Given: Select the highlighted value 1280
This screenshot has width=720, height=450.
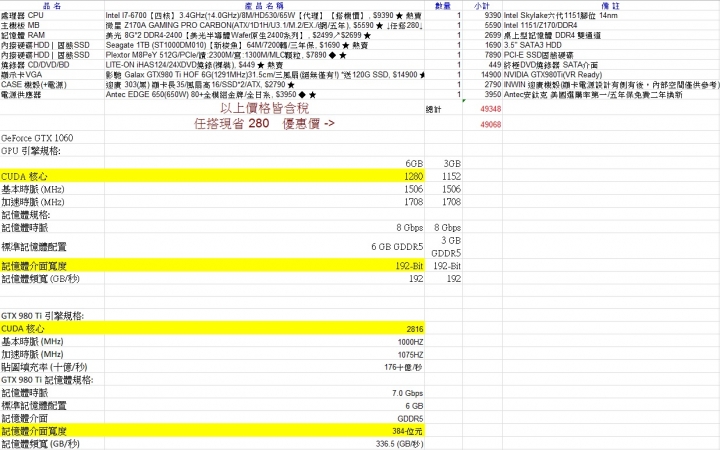Looking at the screenshot, I should 264,176.
